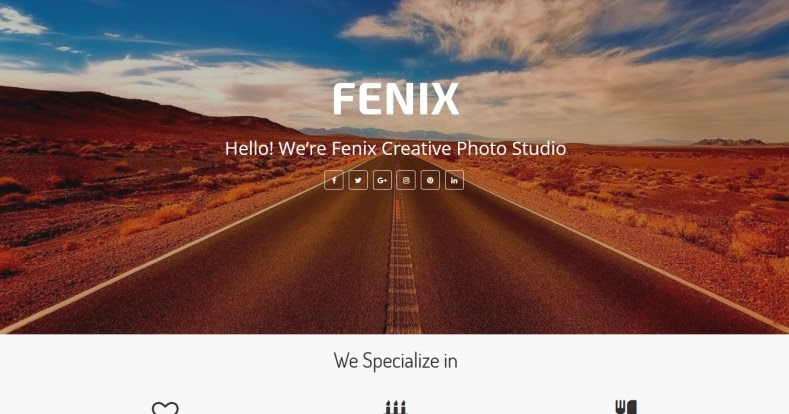Click the We Specialize in heading
789x414 pixels.
click(396, 361)
